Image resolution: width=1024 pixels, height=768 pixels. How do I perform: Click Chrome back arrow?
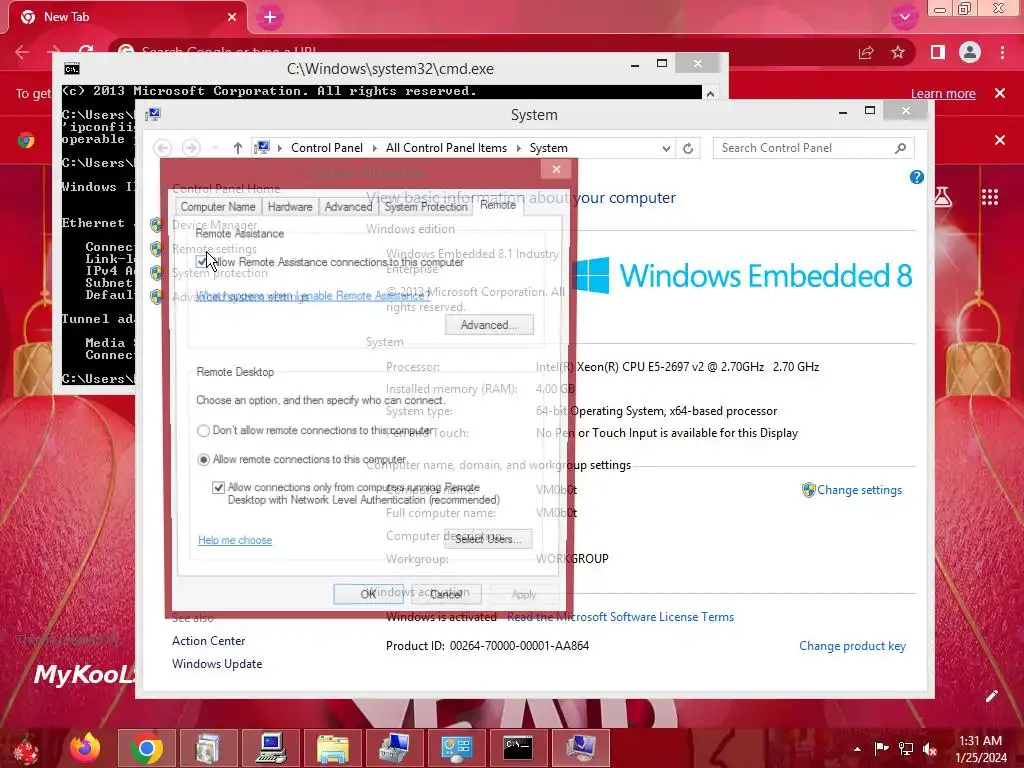click(22, 52)
